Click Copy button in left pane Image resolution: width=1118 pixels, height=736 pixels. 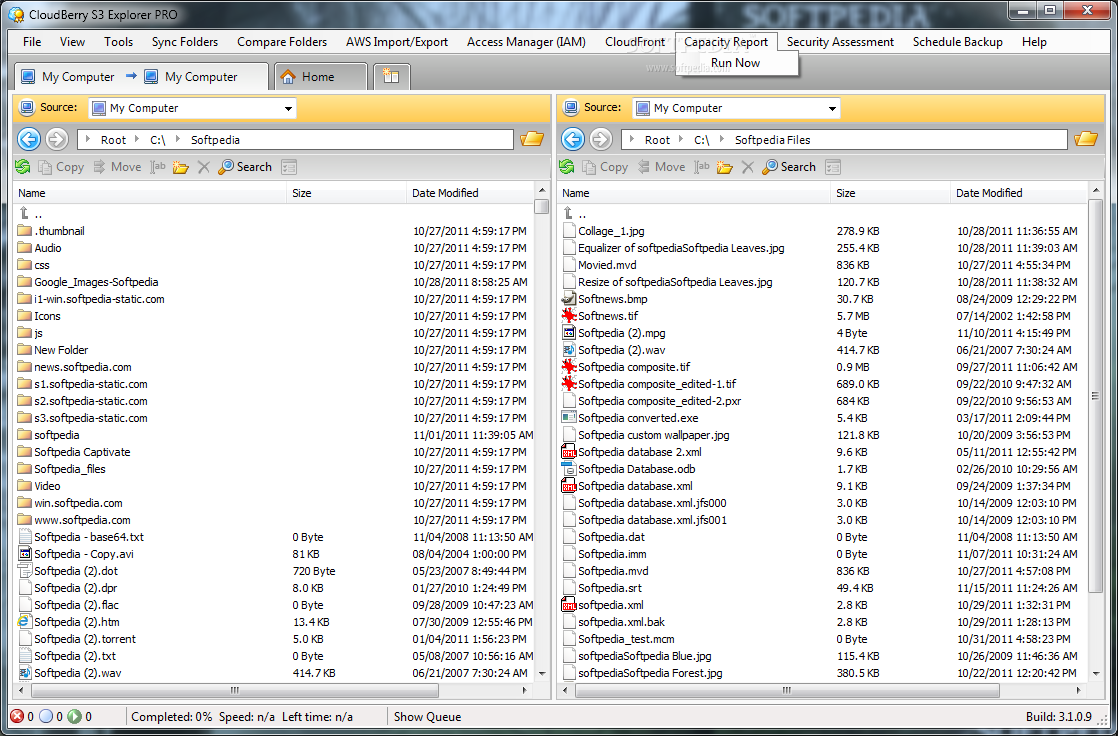pyautogui.click(x=61, y=167)
